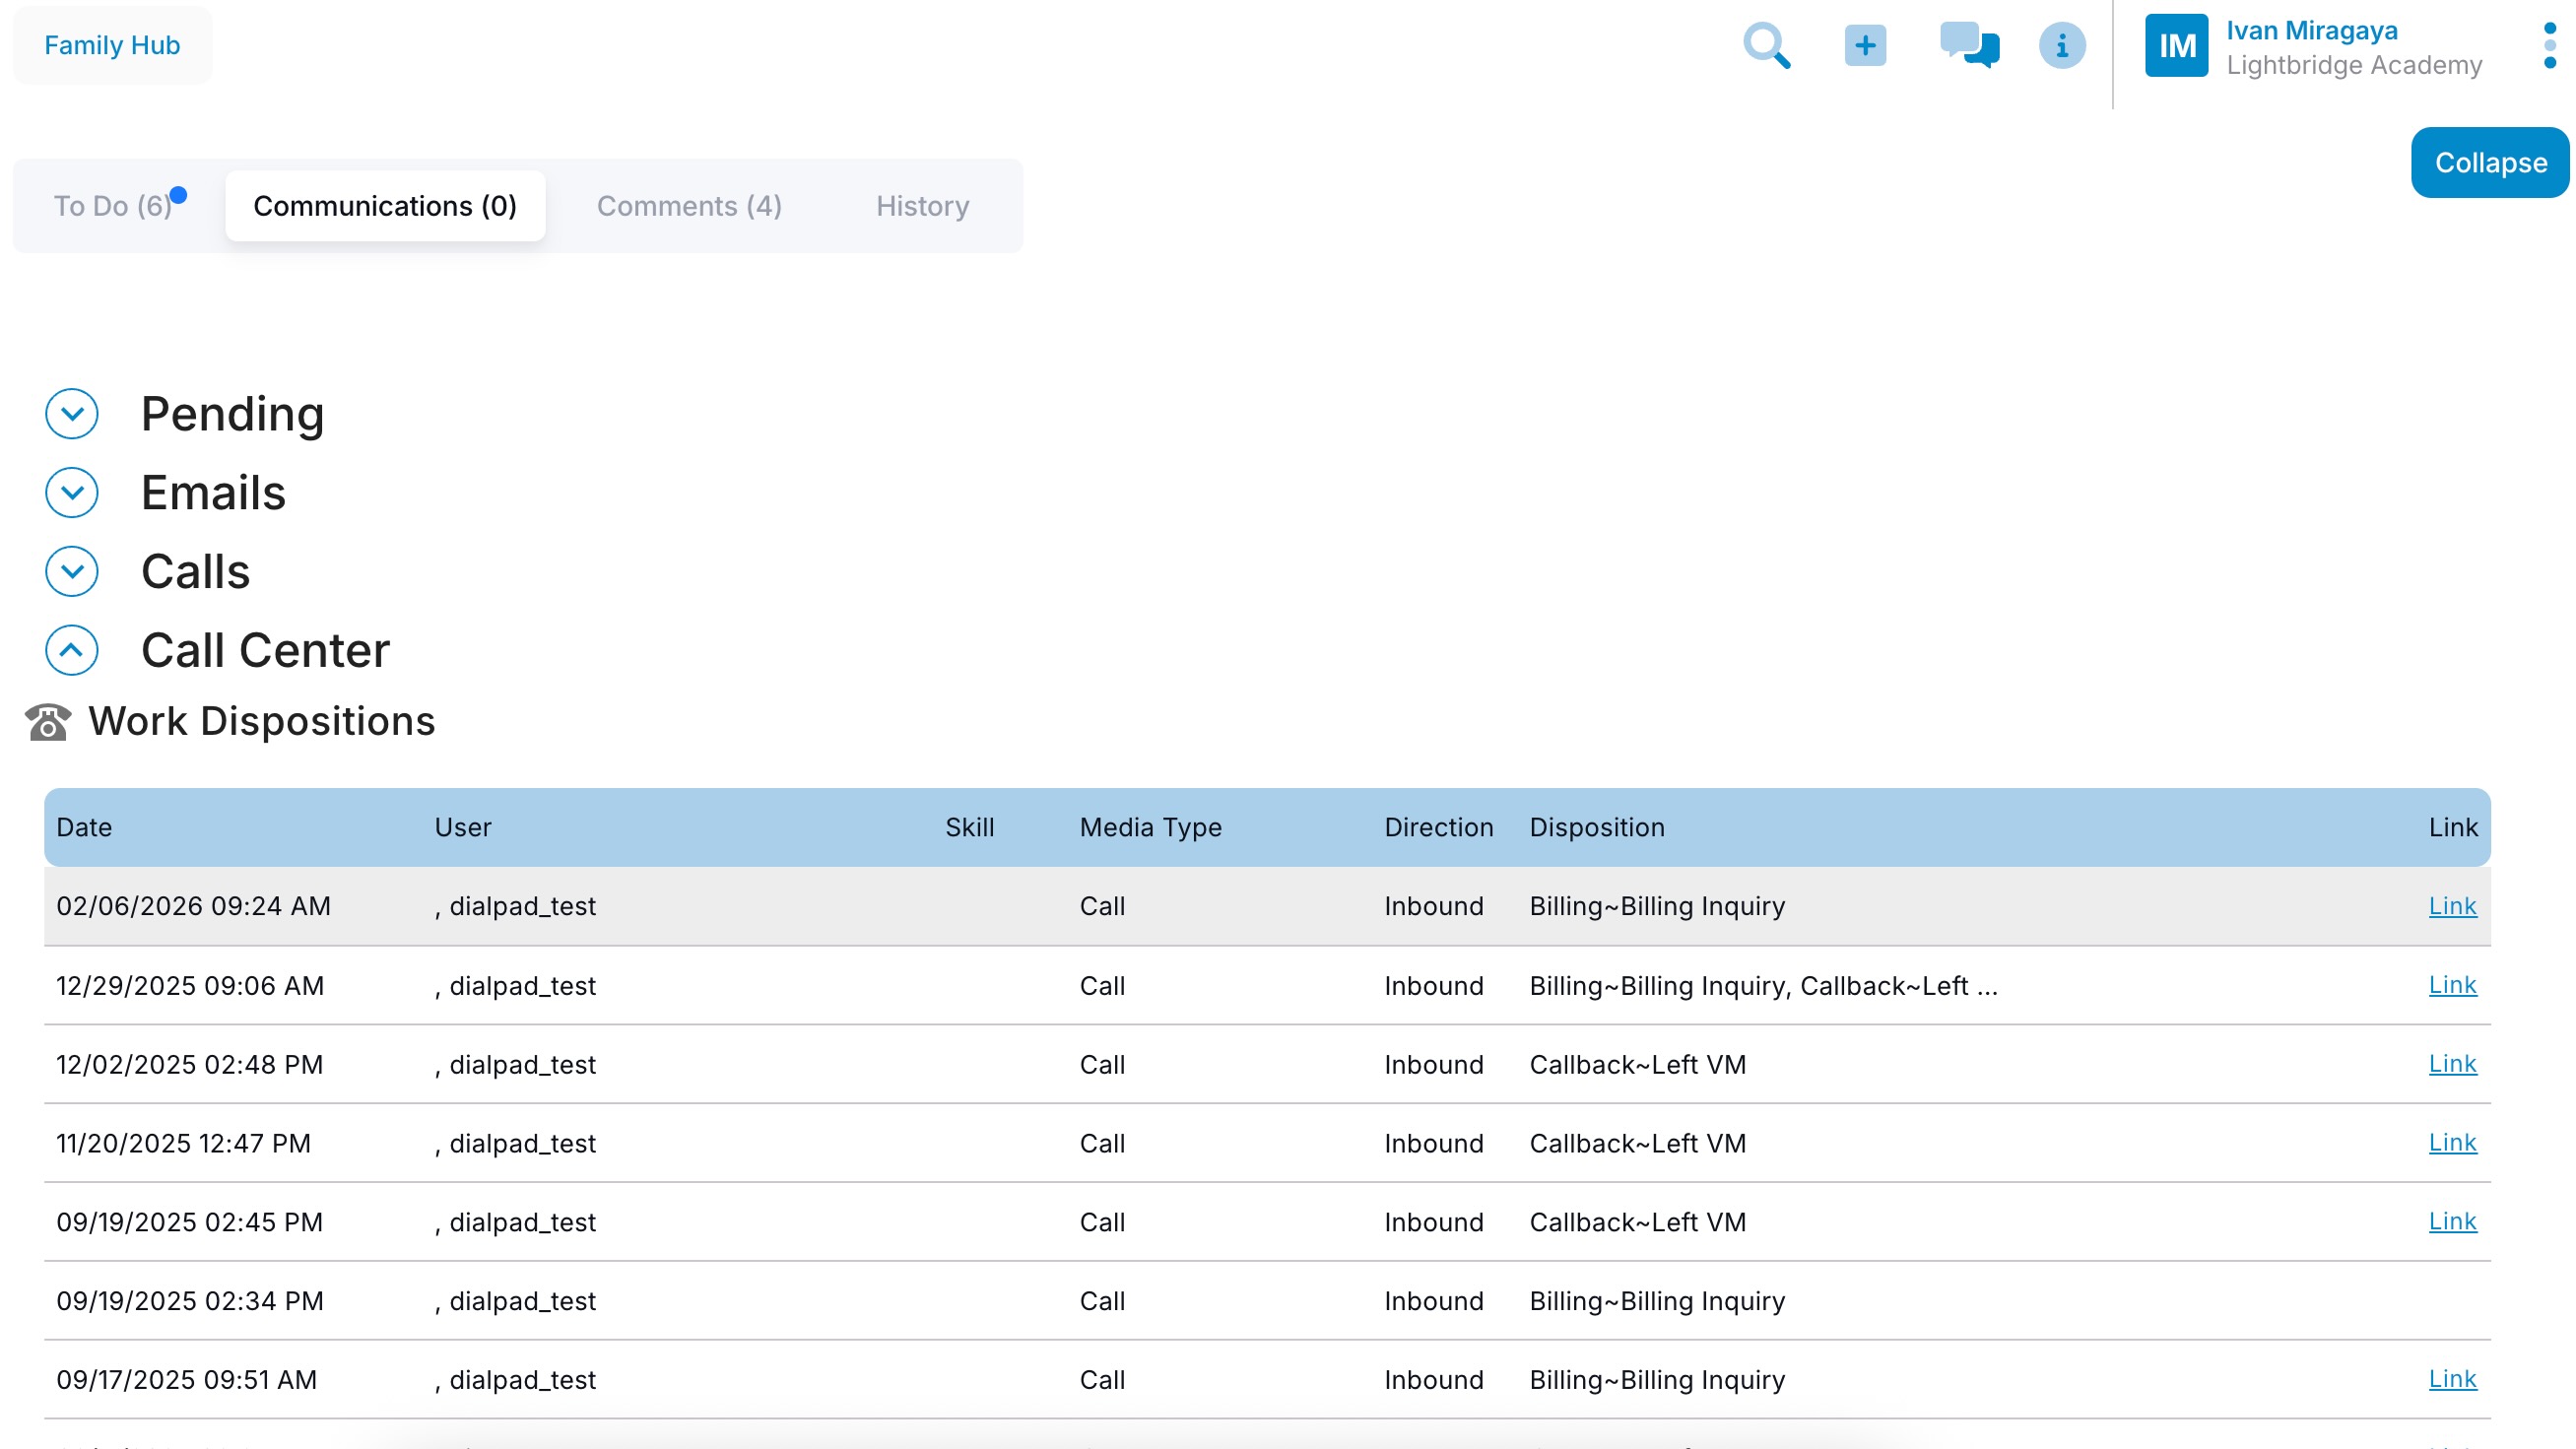The width and height of the screenshot is (2576, 1449).
Task: Select the 12/02/2025 02:48 PM date cell
Action: [x=190, y=1065]
